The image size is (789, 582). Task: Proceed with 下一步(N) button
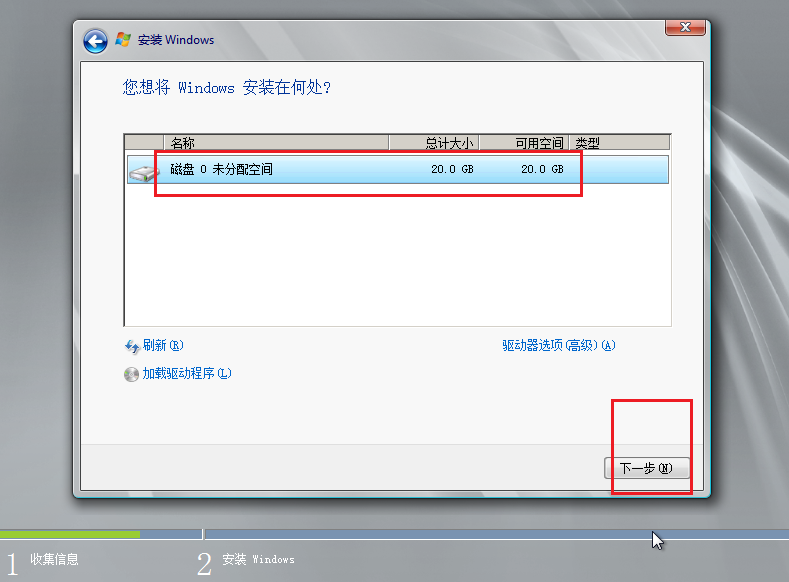tap(647, 468)
